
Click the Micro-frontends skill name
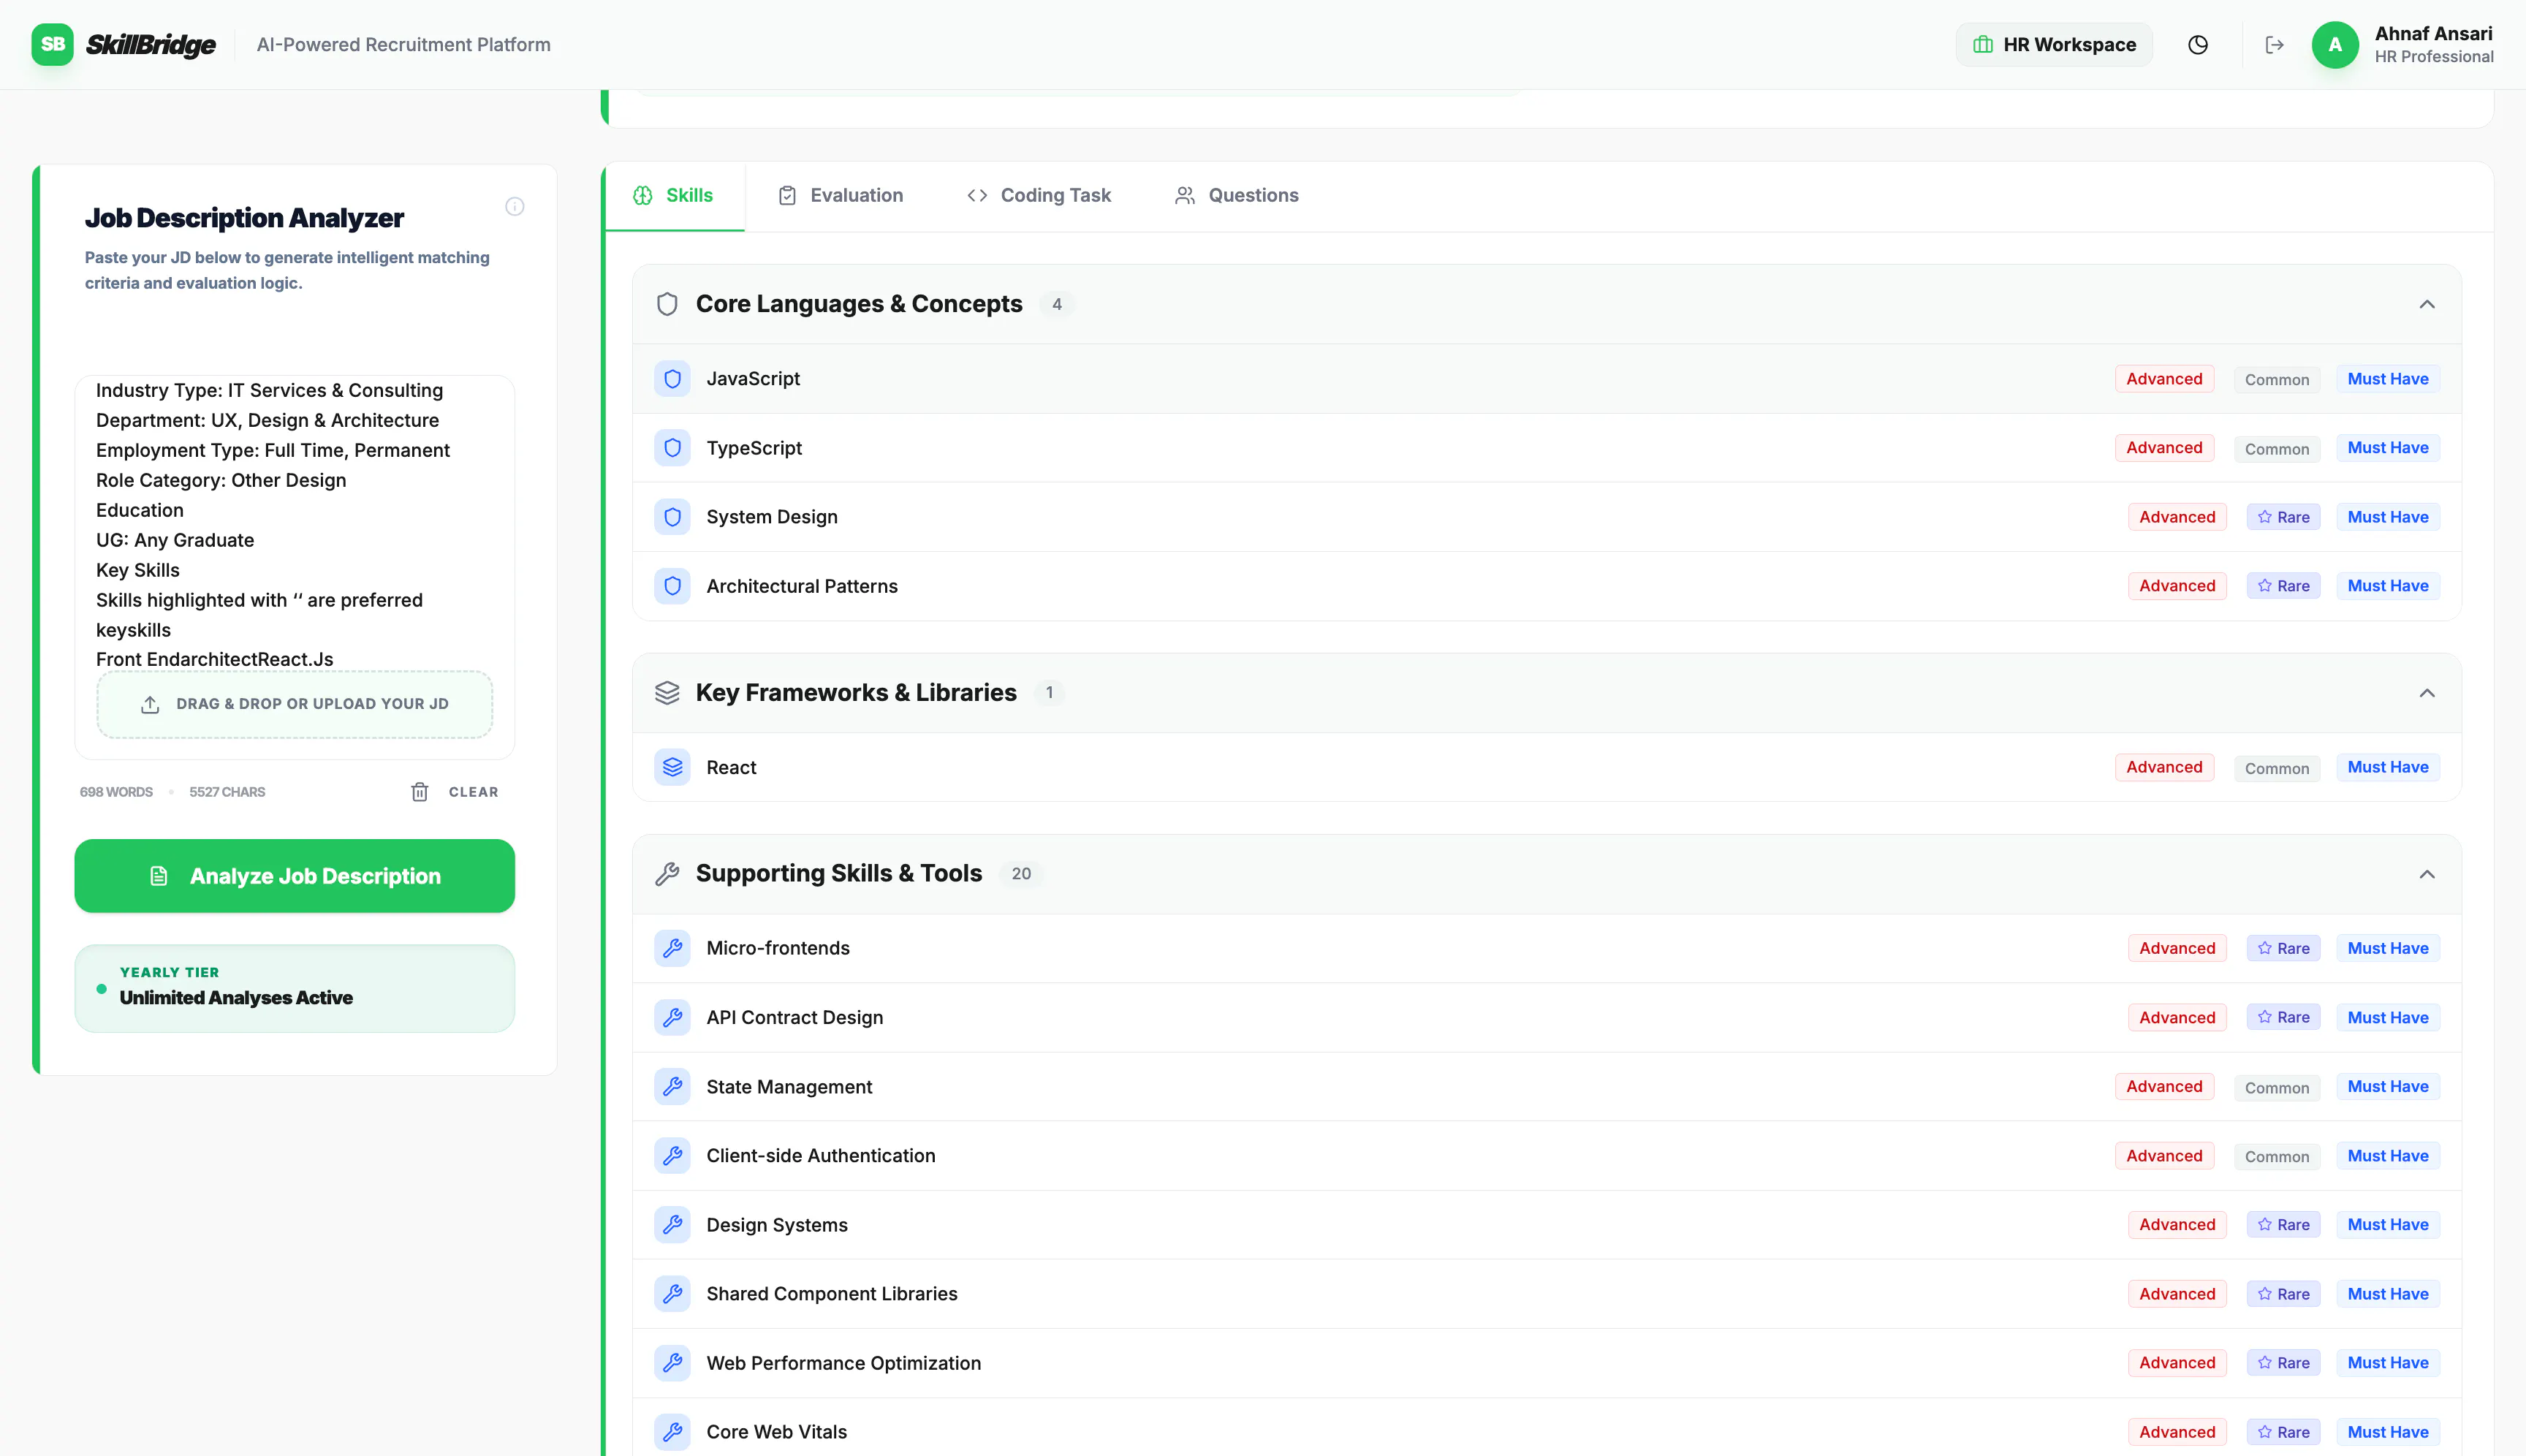778,948
